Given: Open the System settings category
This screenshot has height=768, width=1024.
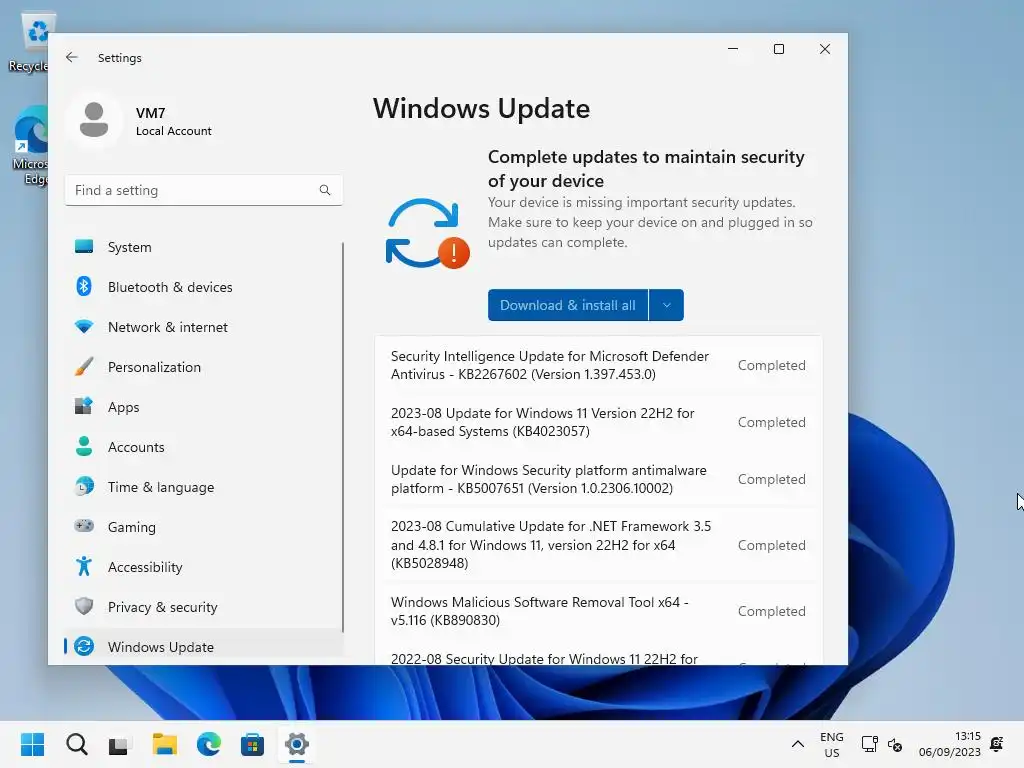Looking at the screenshot, I should tap(203, 247).
